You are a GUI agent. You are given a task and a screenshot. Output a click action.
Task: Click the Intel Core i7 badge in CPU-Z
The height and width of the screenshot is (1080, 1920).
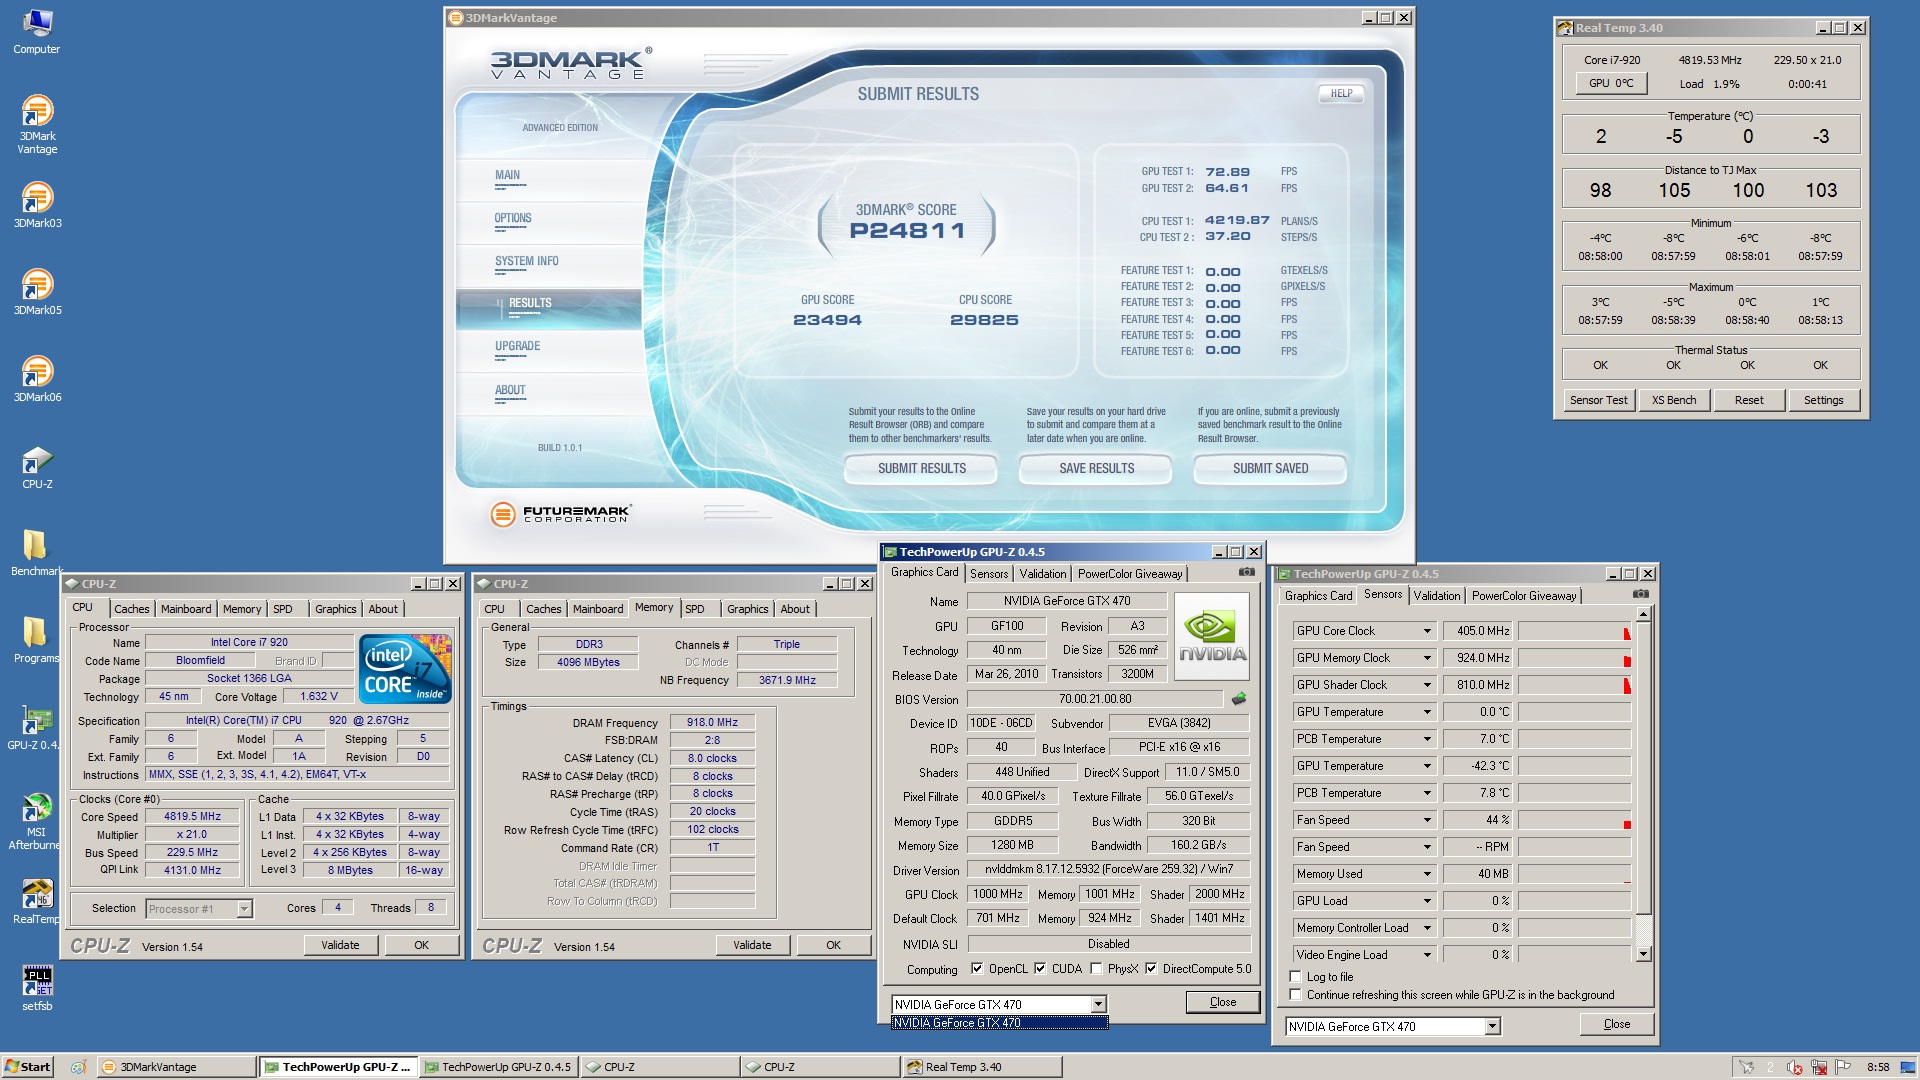pos(405,669)
